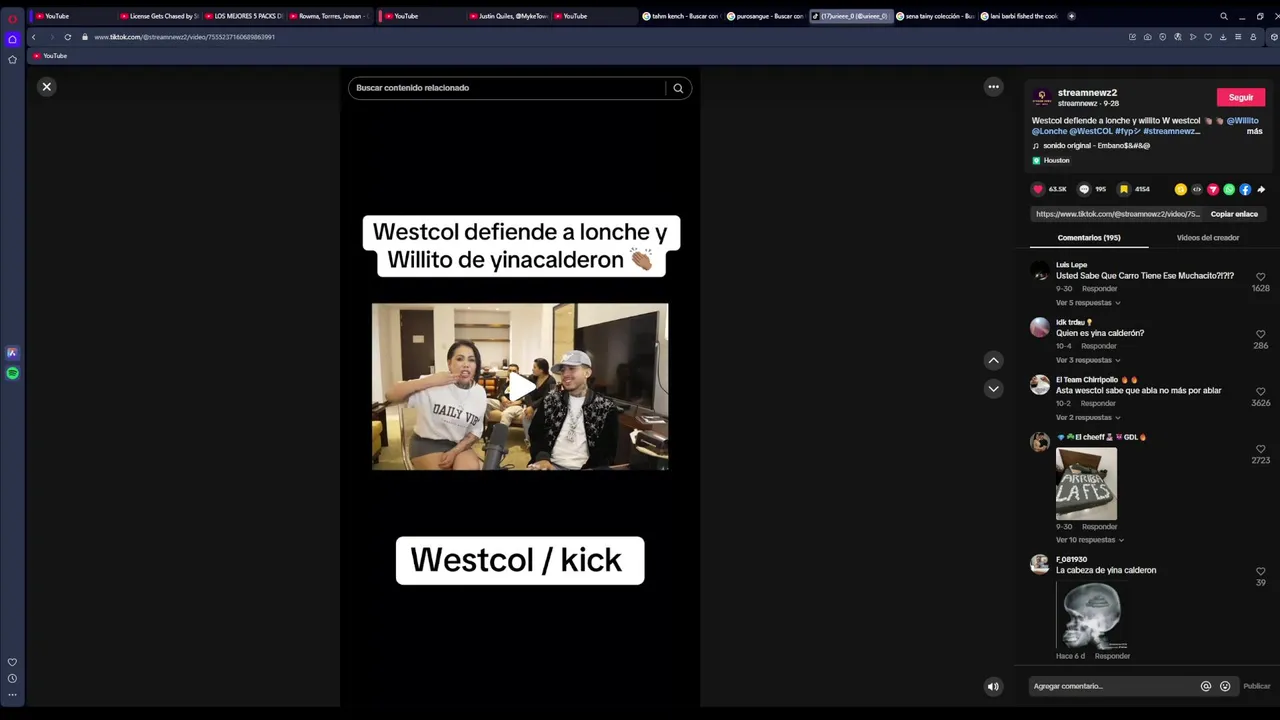
Task: Open the emoji picker in comment box
Action: click(x=1225, y=686)
